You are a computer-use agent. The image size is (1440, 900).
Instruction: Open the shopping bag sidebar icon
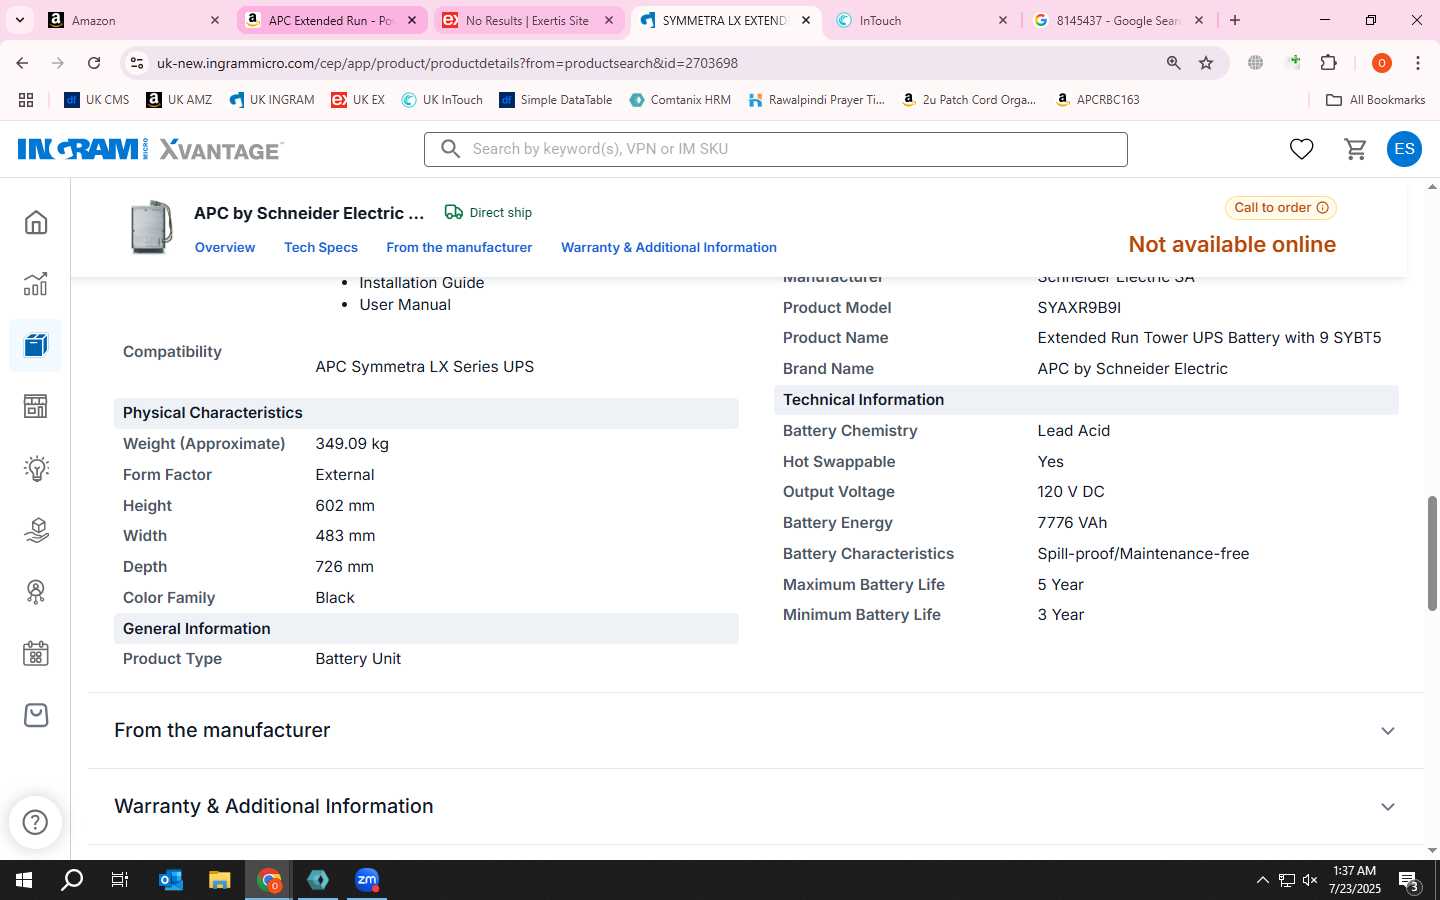pos(36,715)
